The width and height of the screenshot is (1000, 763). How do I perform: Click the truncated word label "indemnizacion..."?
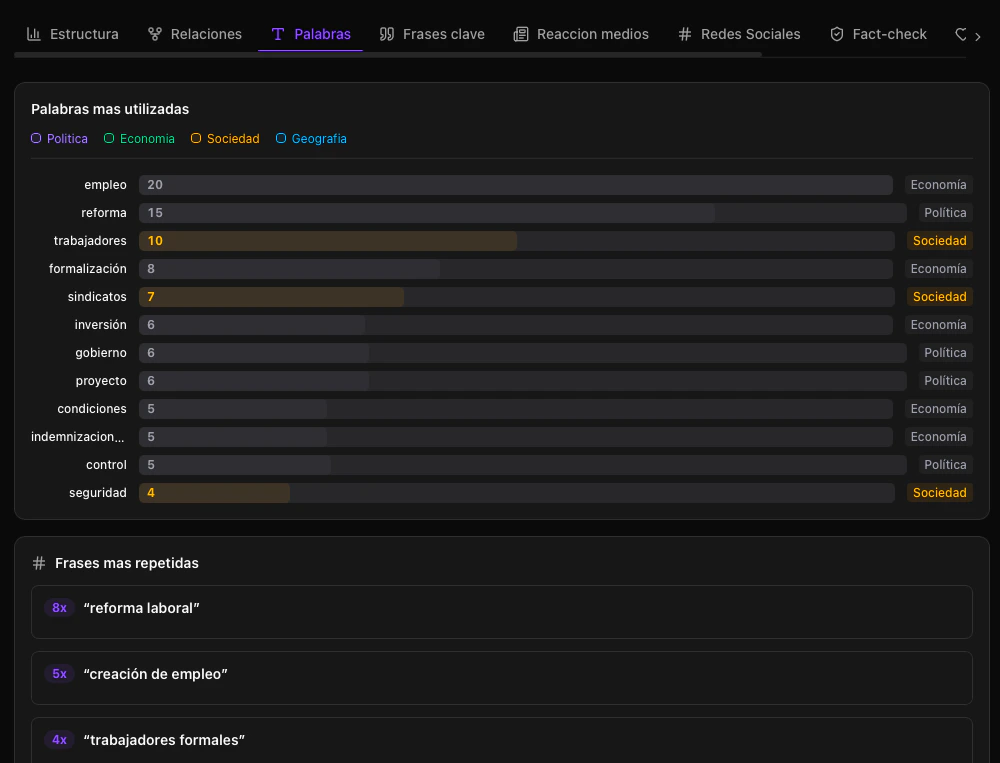pos(78,437)
